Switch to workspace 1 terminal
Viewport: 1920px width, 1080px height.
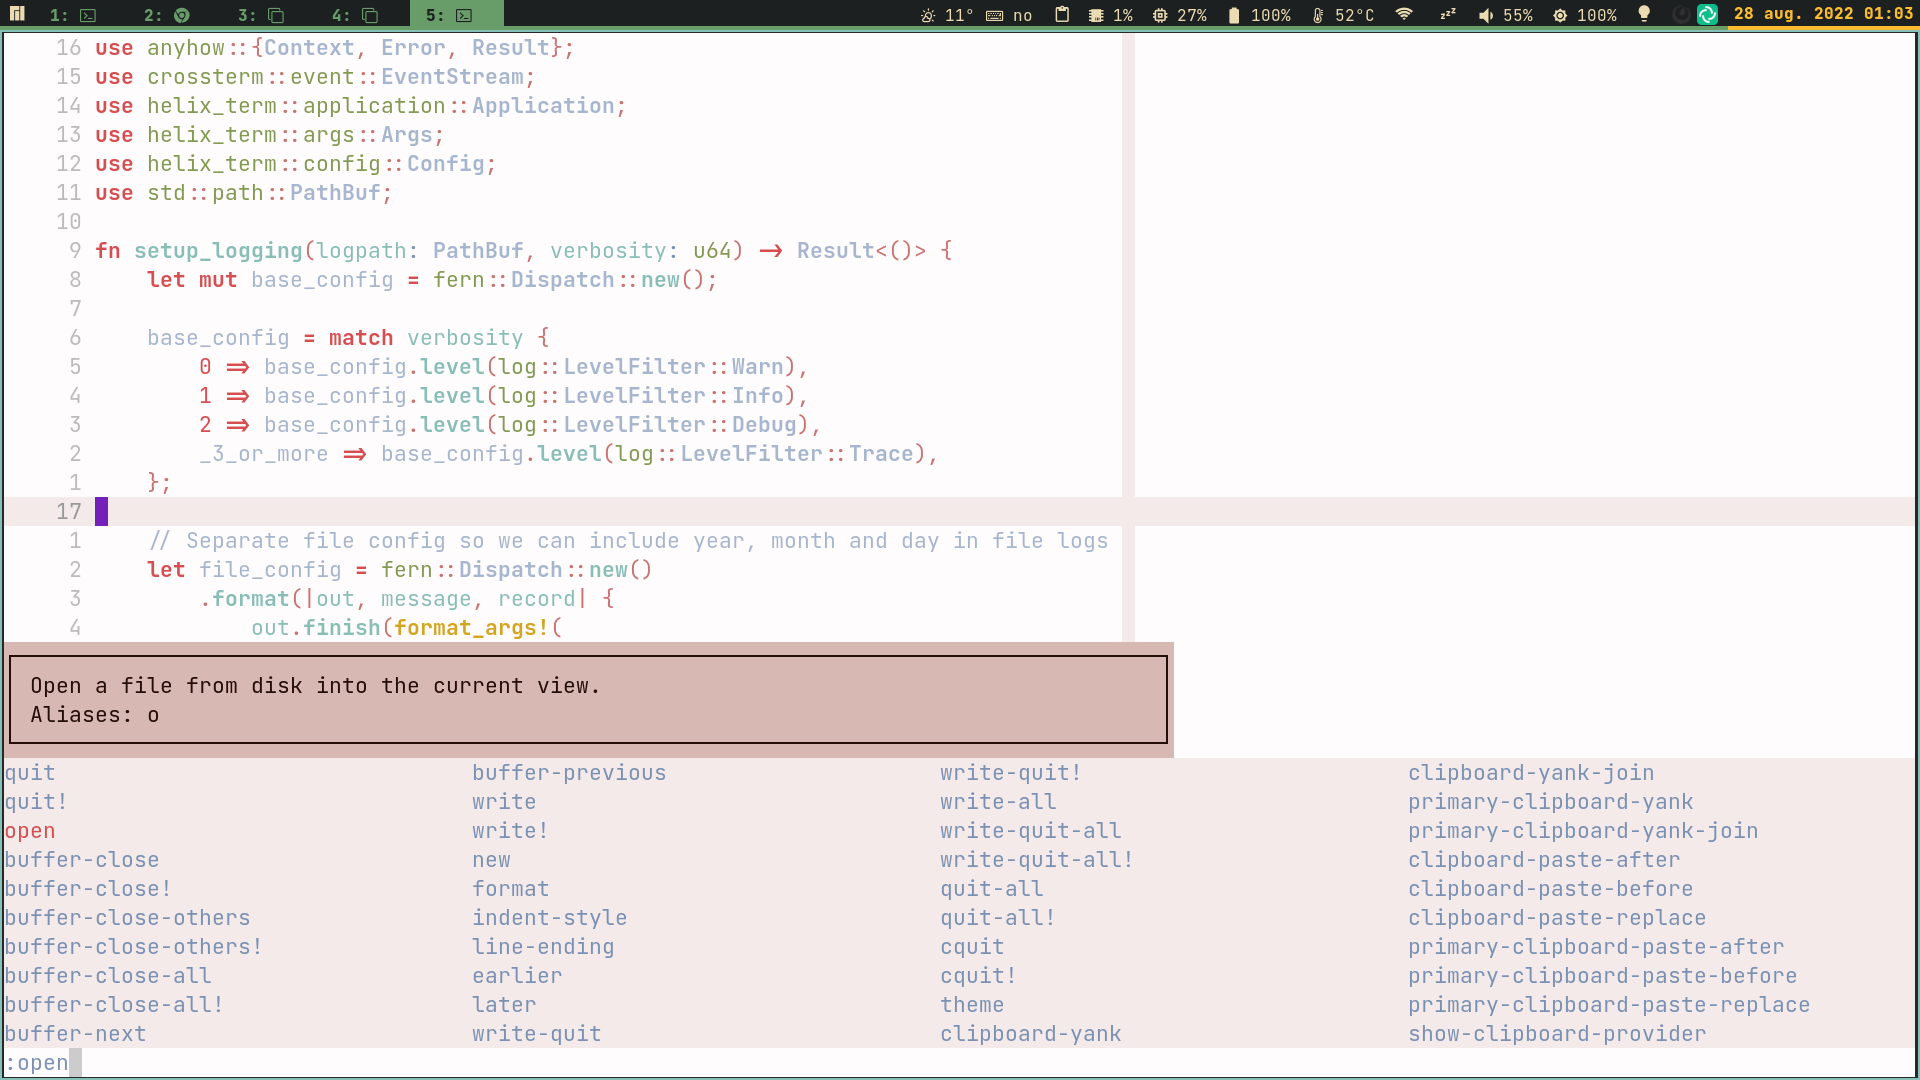73,15
